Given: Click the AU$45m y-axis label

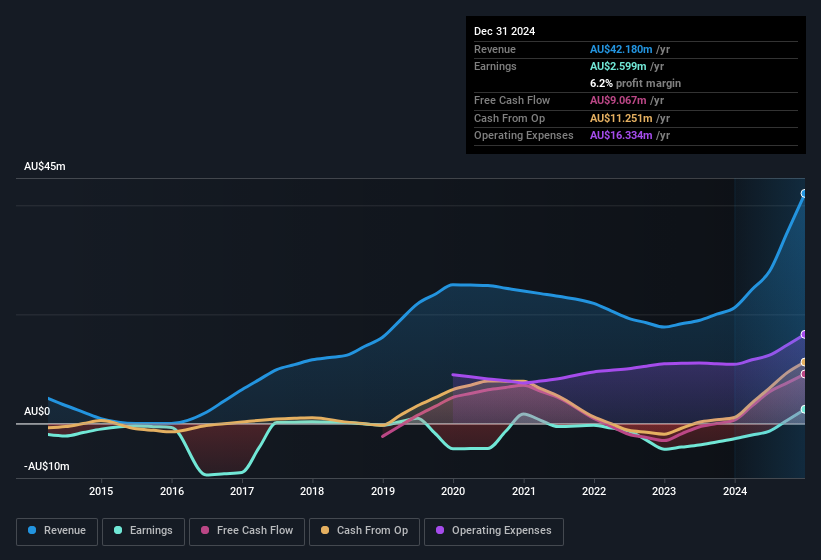Looking at the screenshot, I should point(45,166).
